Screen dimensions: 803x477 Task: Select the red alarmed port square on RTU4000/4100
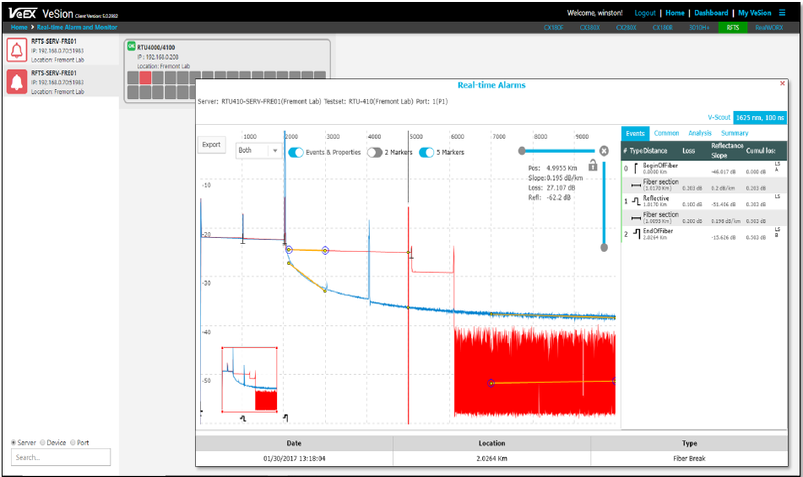(145, 77)
